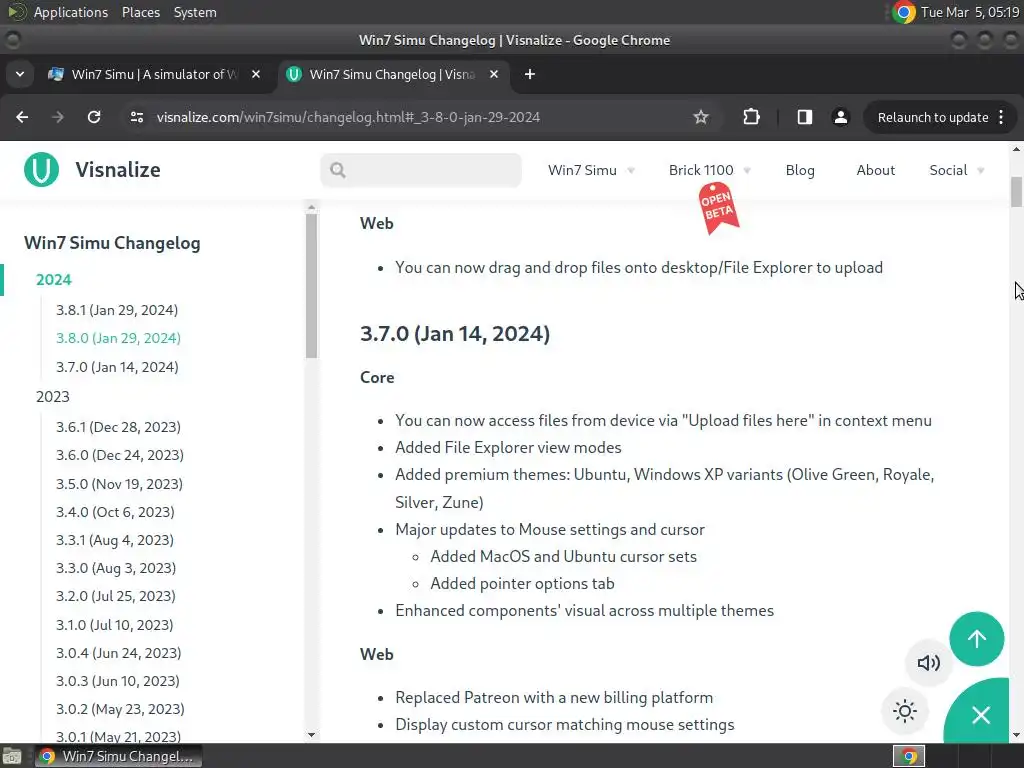Viewport: 1024px width, 768px height.
Task: Click the site search input field
Action: click(x=421, y=170)
